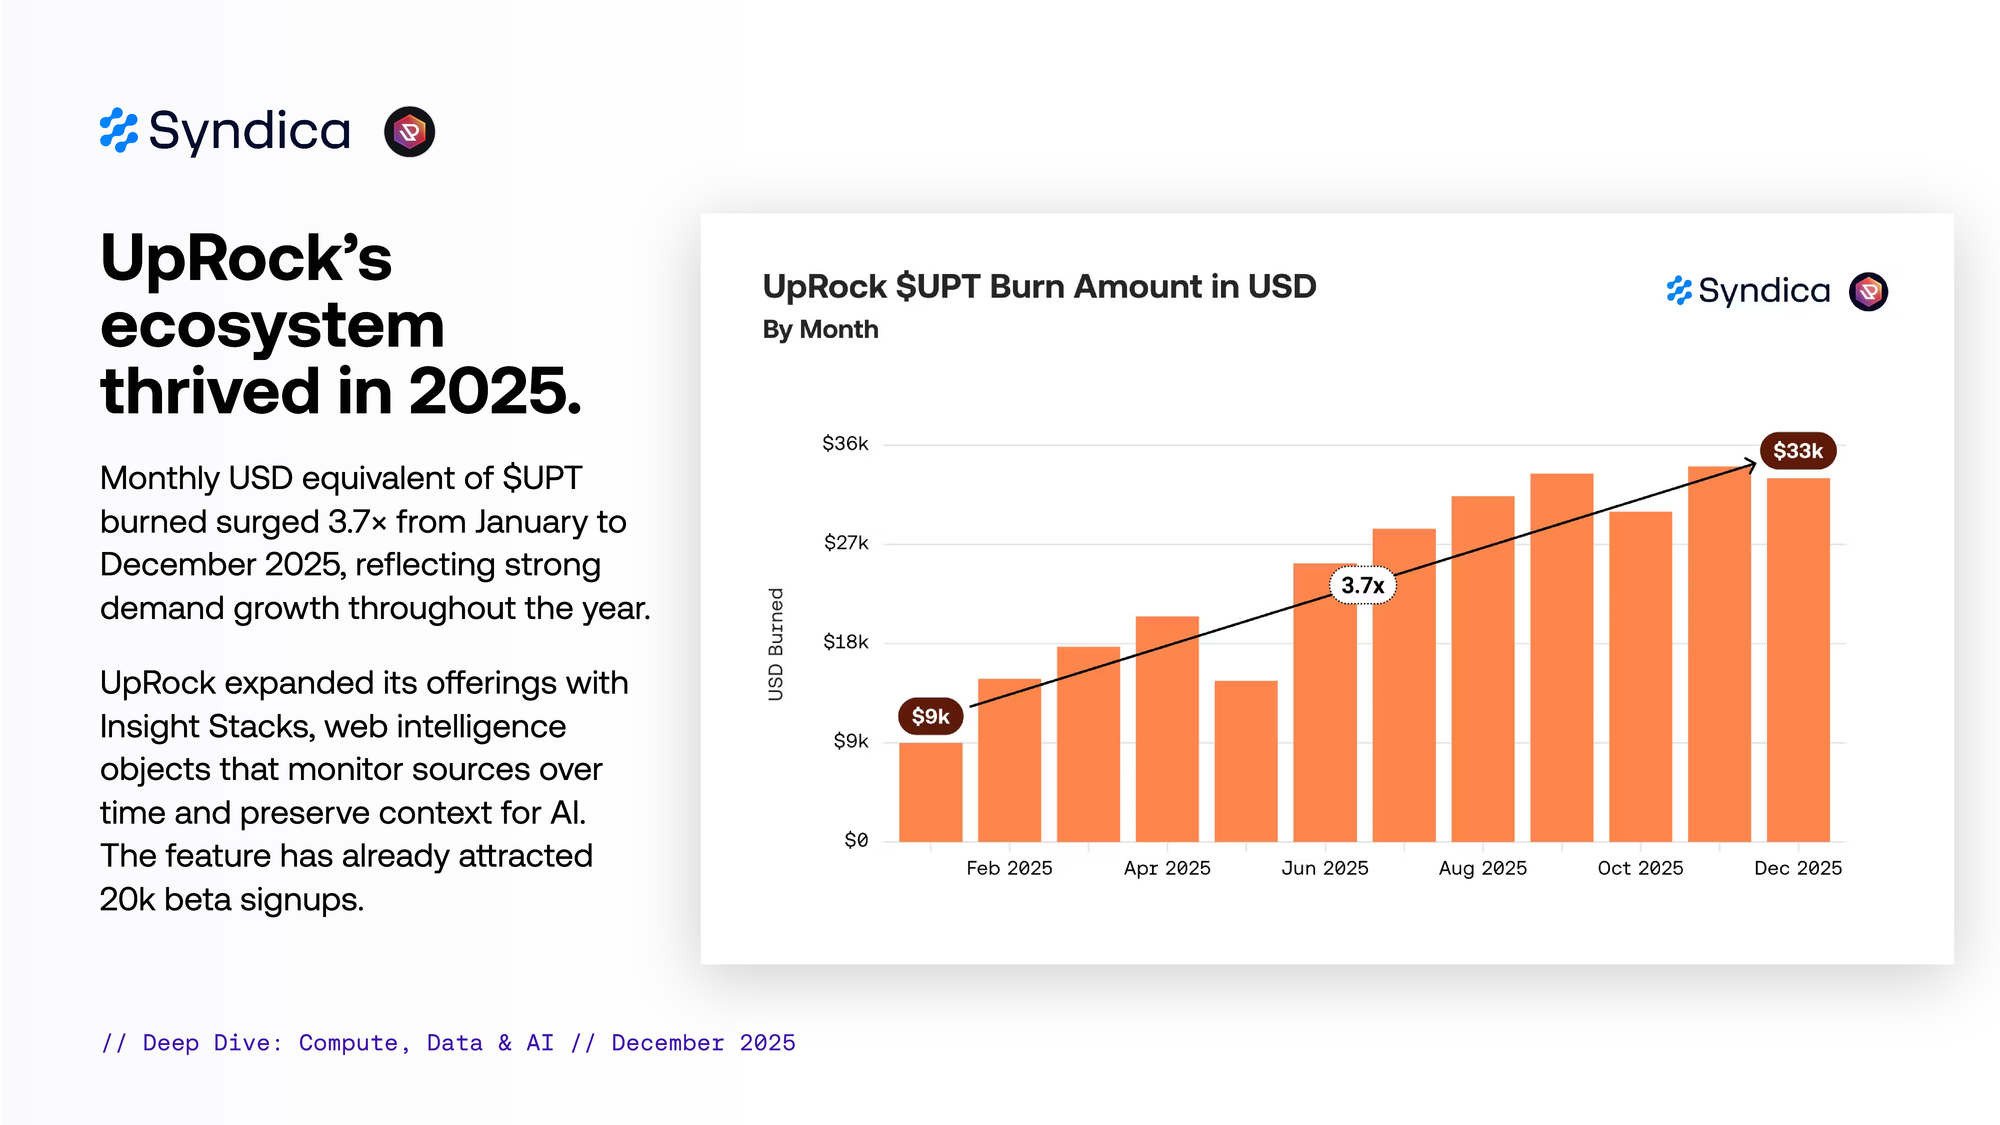Click the shorter May 2025 bar
This screenshot has height=1125, width=2000.
point(1246,760)
